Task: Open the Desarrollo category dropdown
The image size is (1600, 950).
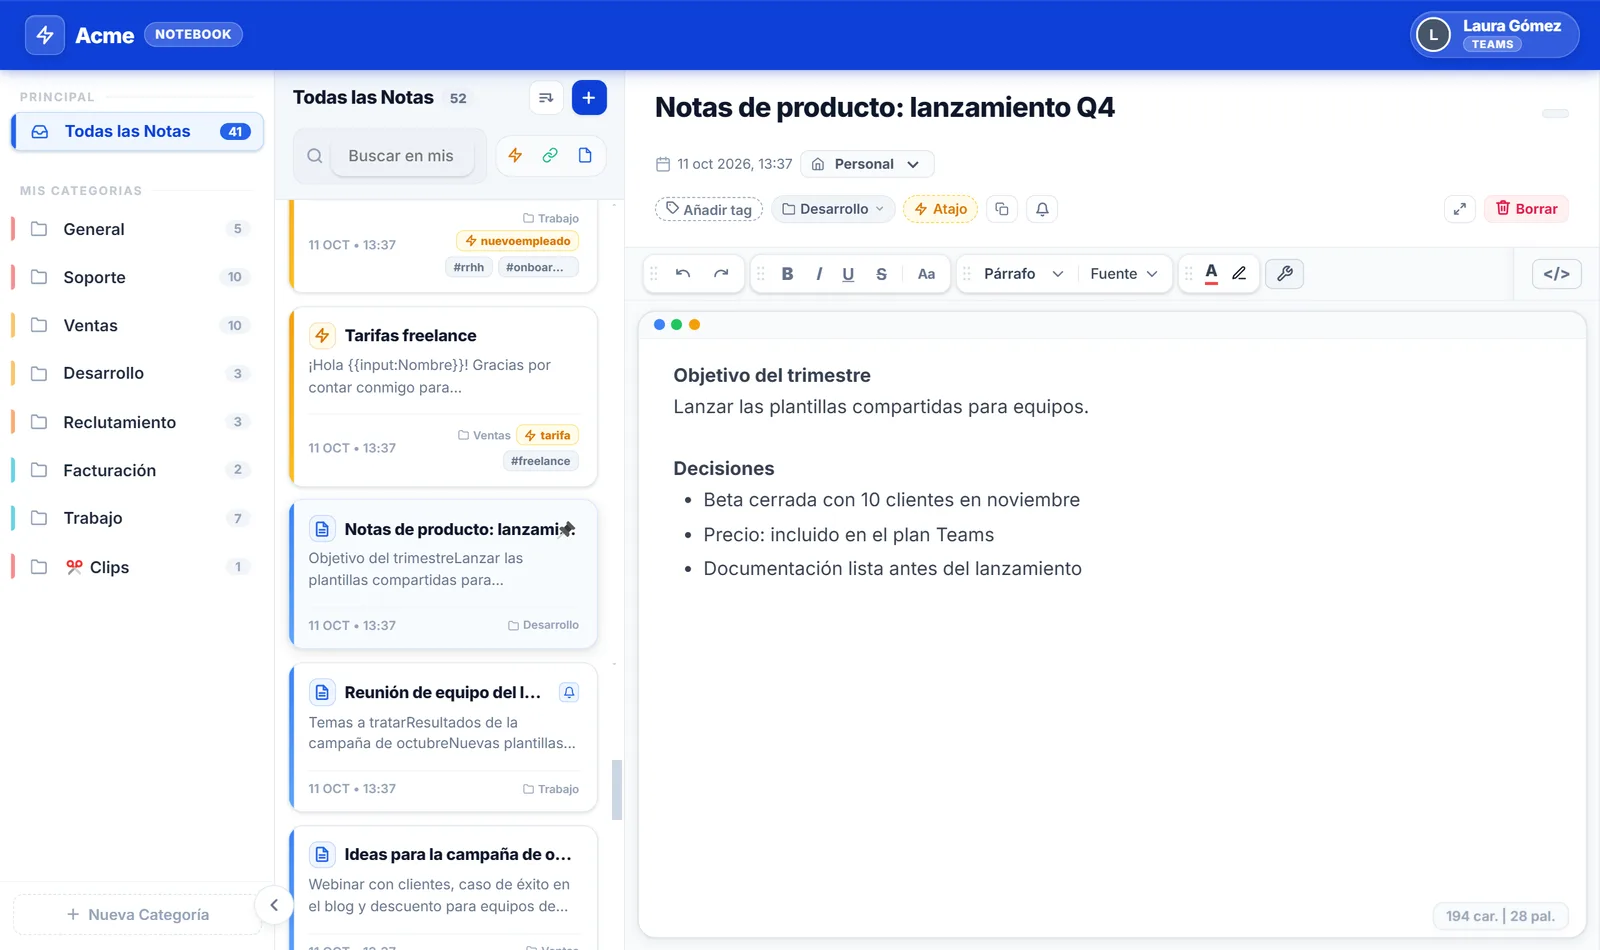Action: (x=833, y=209)
